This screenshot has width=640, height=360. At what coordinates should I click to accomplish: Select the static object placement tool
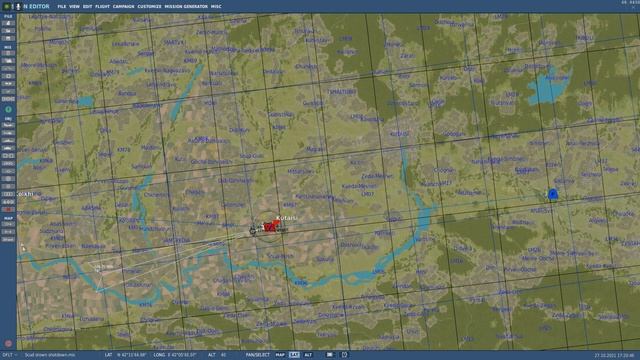coord(8,156)
